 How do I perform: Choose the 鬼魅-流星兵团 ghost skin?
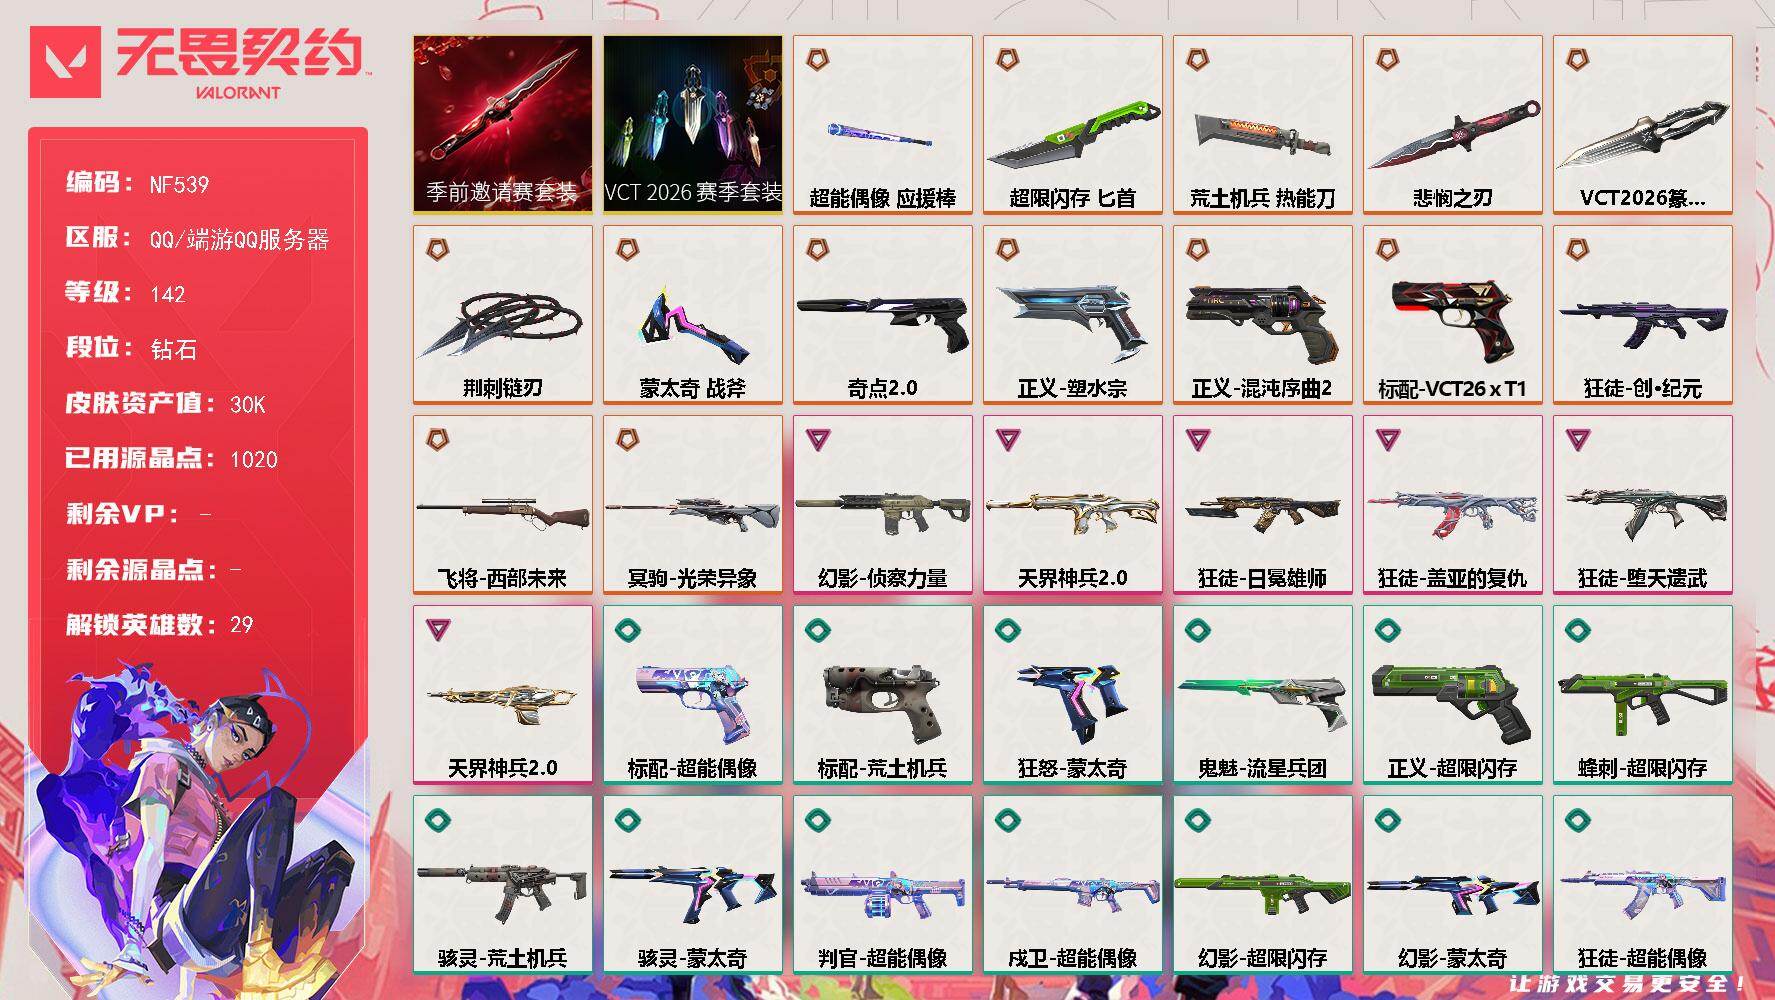1262,694
